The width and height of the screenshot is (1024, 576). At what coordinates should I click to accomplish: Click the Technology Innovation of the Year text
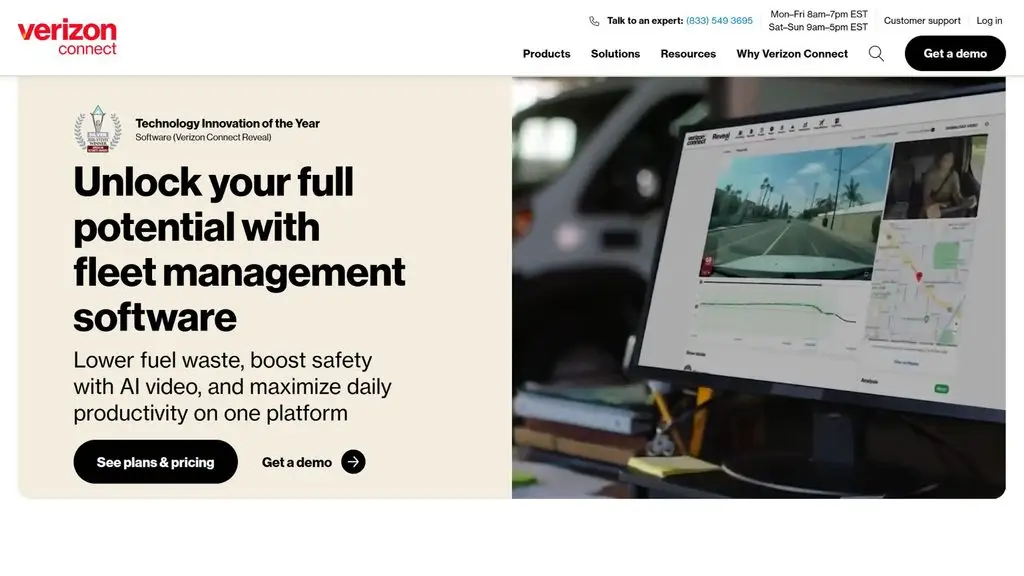point(227,123)
